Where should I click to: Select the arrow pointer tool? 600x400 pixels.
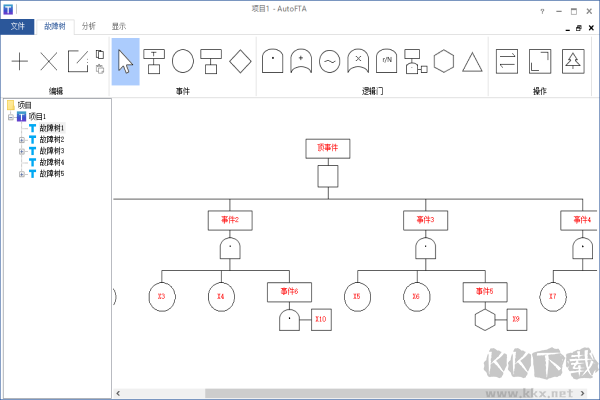tap(125, 61)
